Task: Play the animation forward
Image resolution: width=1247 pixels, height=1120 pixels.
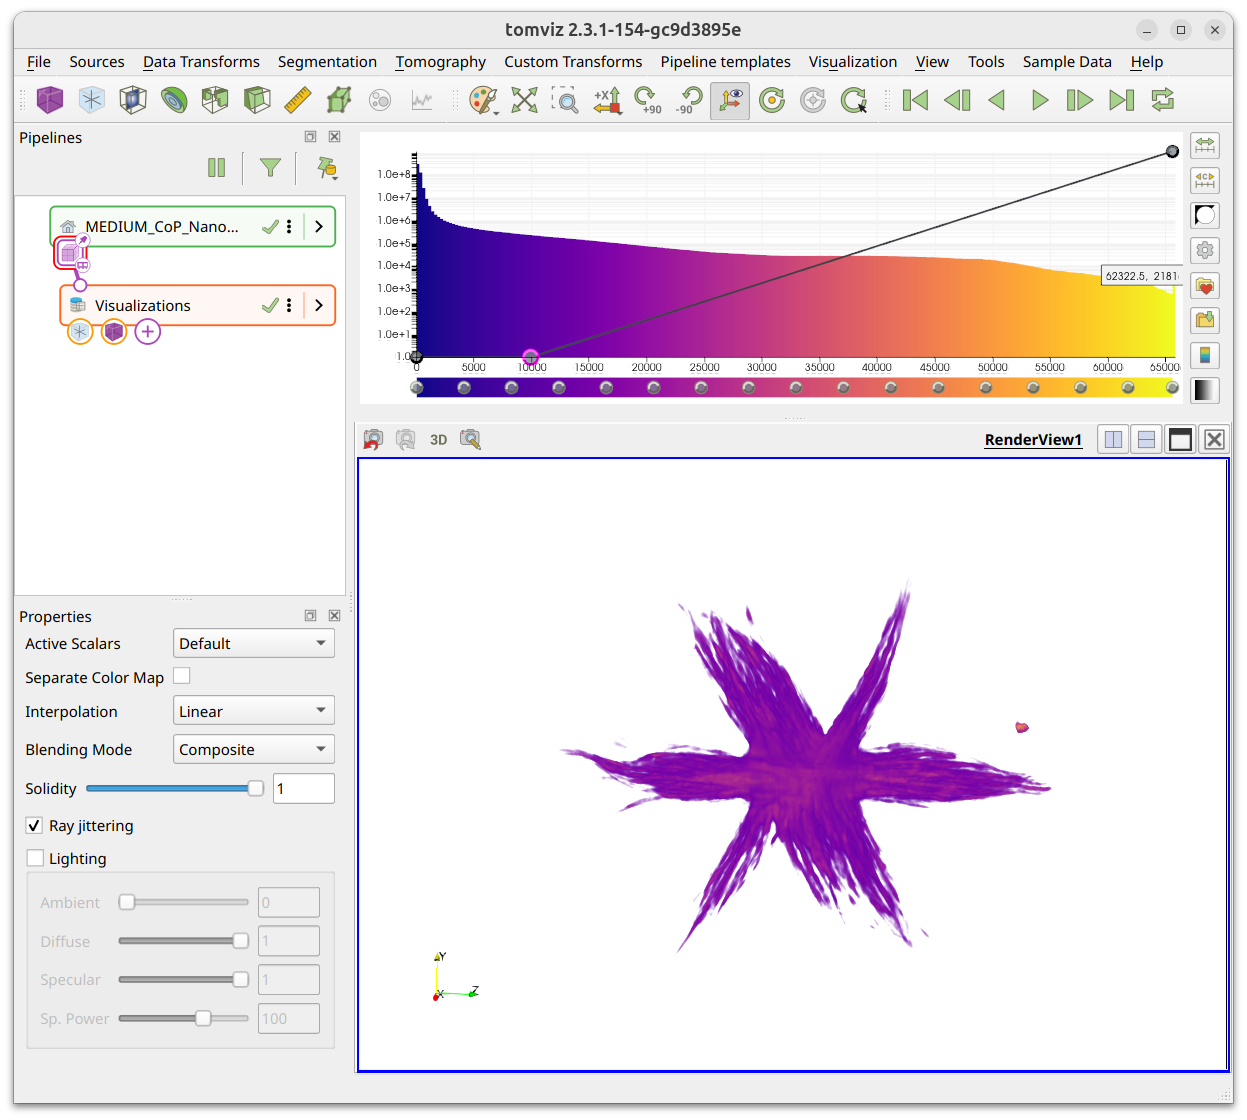Action: 1039,100
